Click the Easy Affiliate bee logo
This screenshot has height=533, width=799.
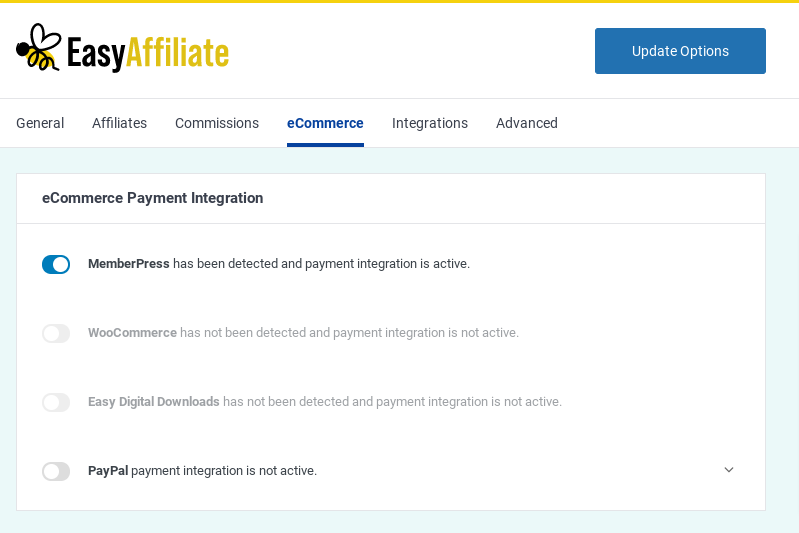[x=122, y=48]
